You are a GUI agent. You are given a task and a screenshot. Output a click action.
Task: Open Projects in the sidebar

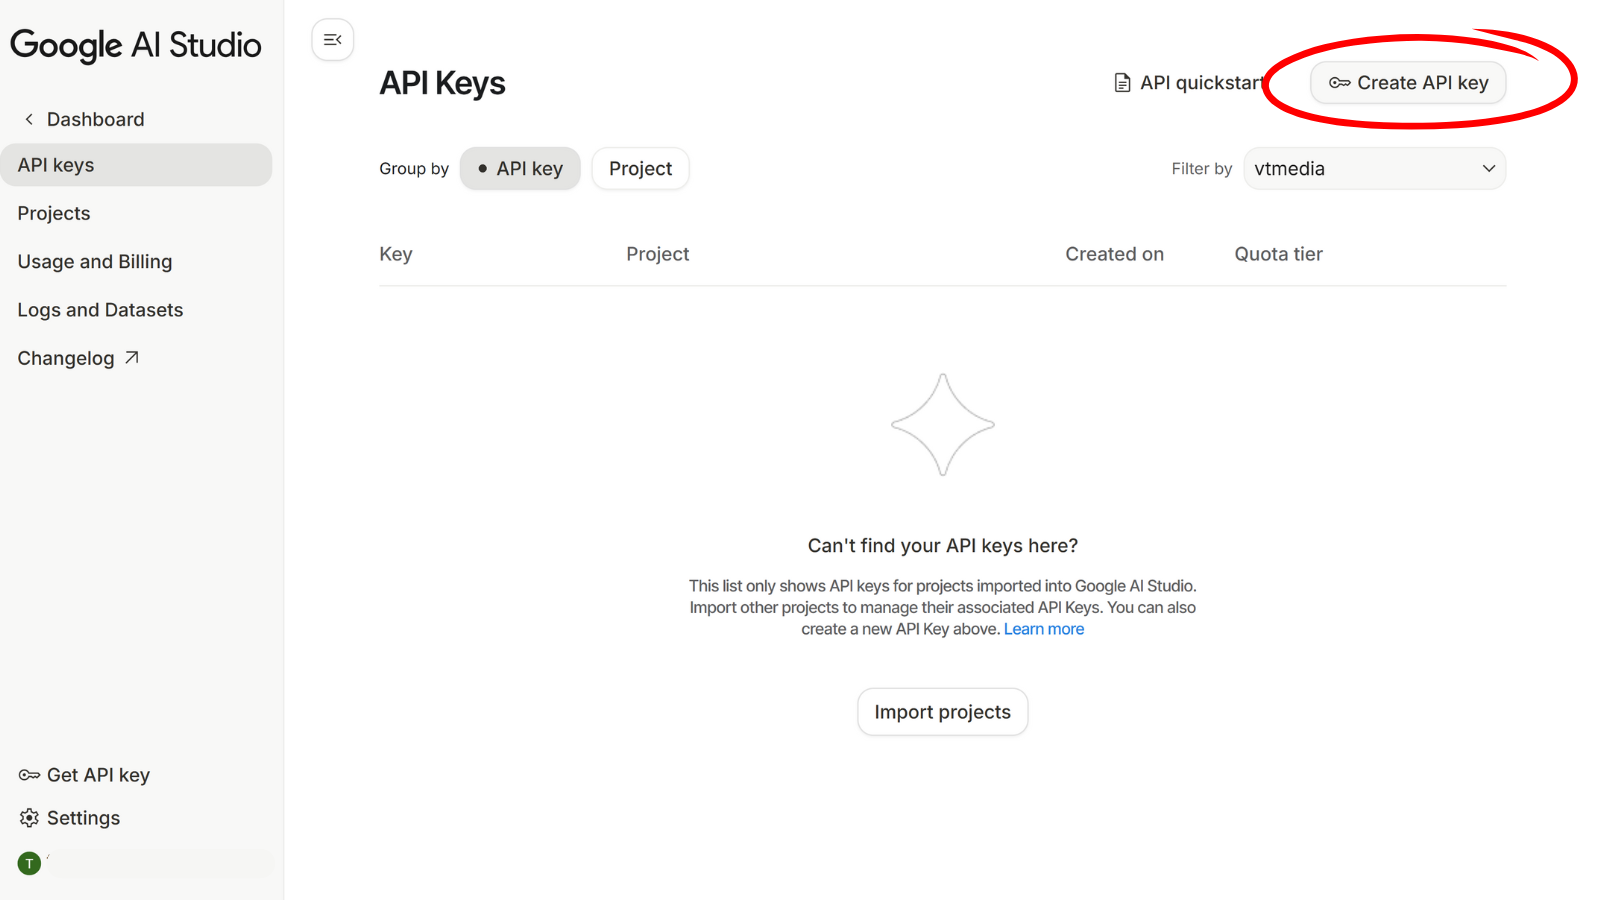54,213
